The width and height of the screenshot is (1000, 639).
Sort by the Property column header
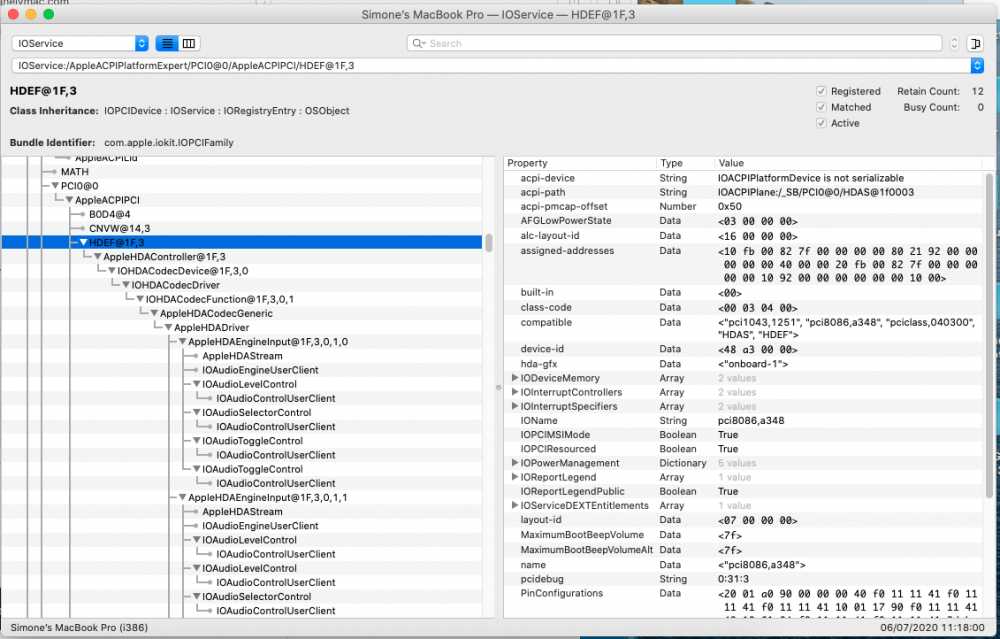click(x=579, y=163)
